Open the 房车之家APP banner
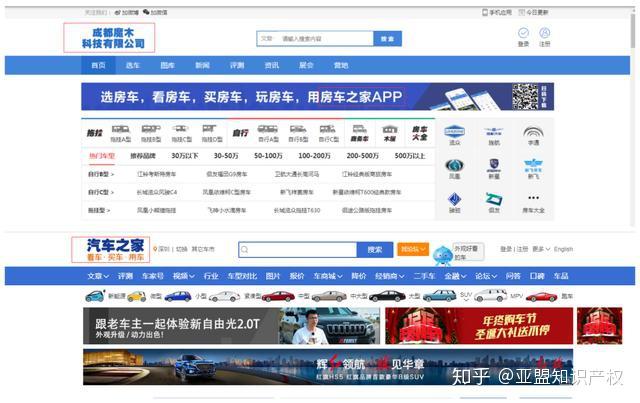640x403 pixels. [x=318, y=97]
